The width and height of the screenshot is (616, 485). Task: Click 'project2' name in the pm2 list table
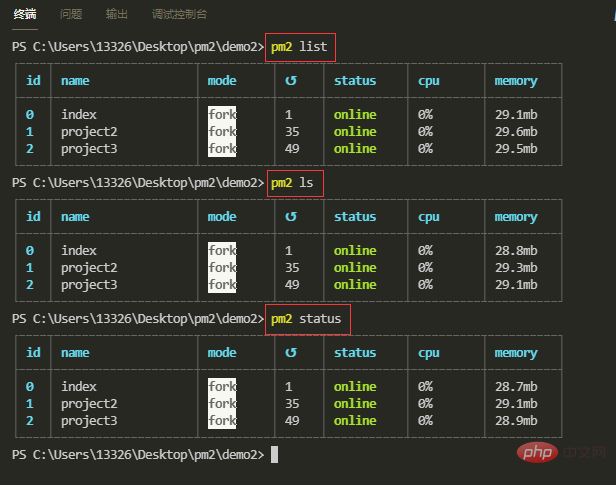click(89, 132)
